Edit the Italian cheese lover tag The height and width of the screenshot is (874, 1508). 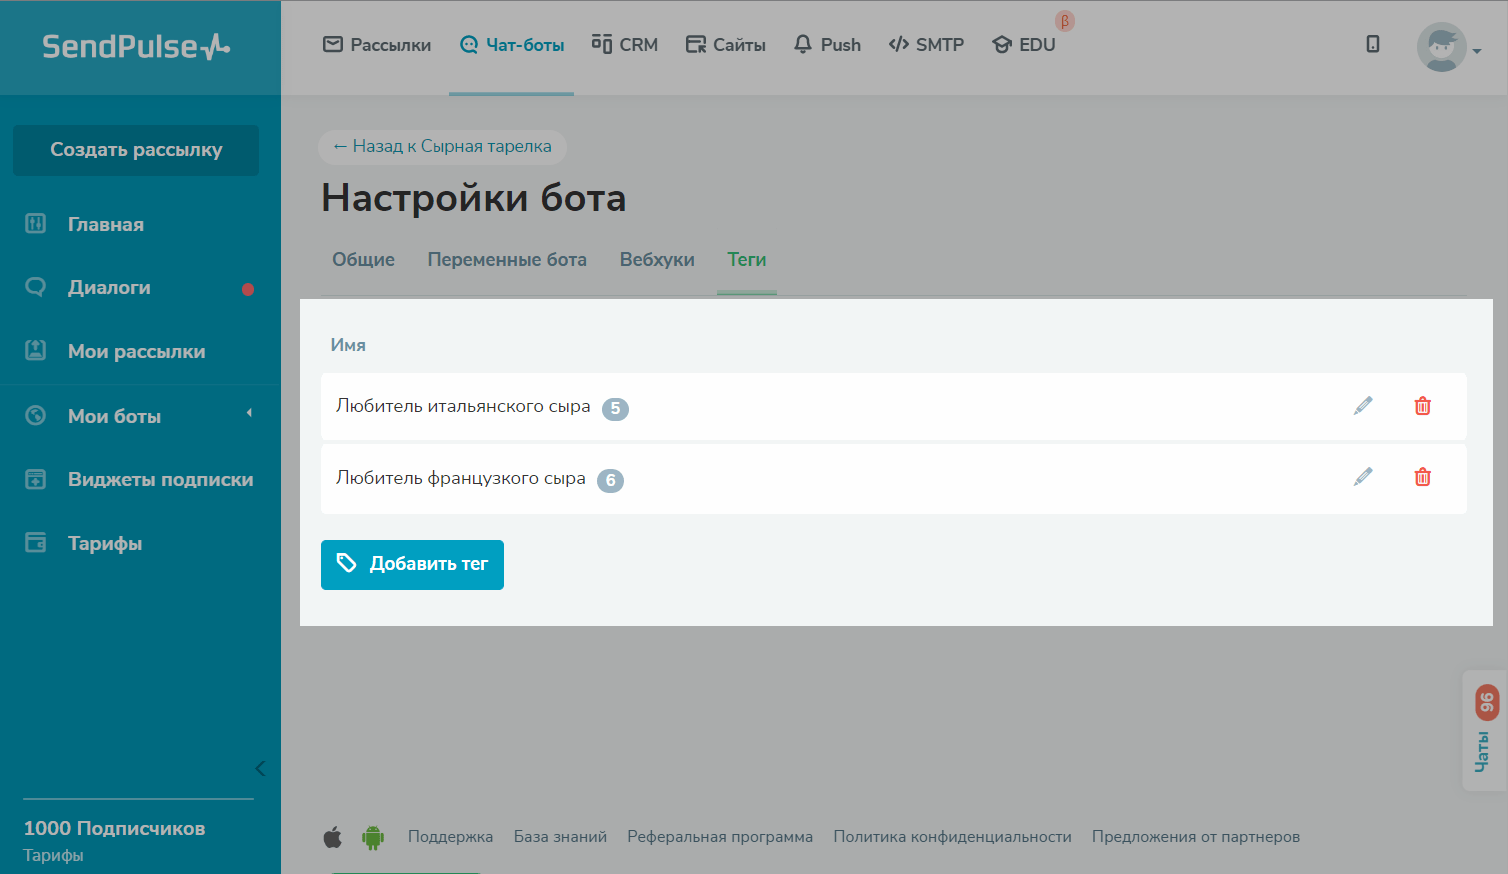coord(1363,405)
